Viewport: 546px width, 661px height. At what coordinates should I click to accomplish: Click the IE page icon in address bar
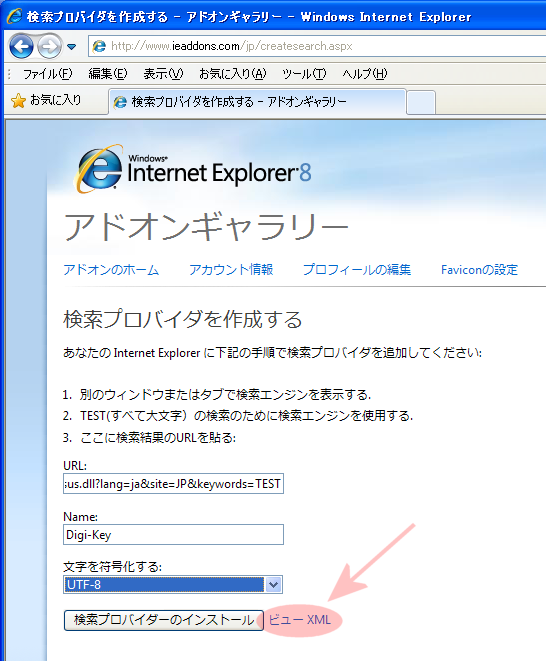[x=100, y=46]
